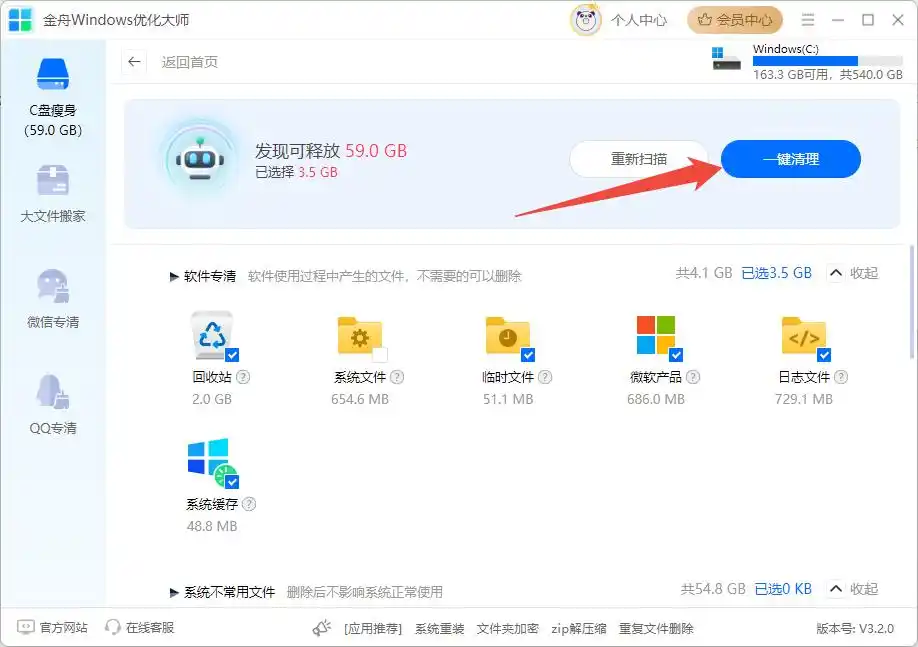This screenshot has height=647, width=918.
Task: Click the 一键清理 cleanup button
Action: (x=790, y=159)
